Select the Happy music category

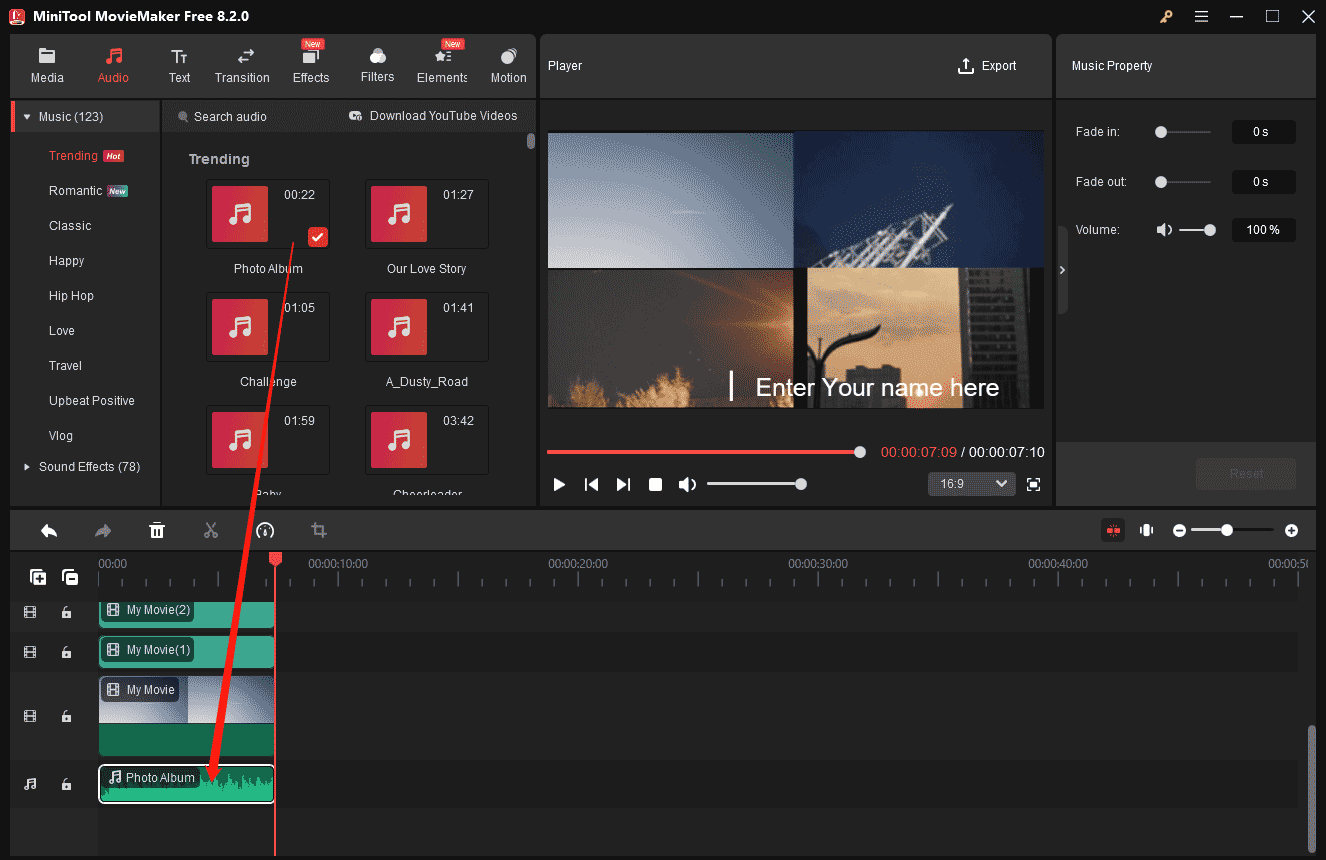click(67, 261)
